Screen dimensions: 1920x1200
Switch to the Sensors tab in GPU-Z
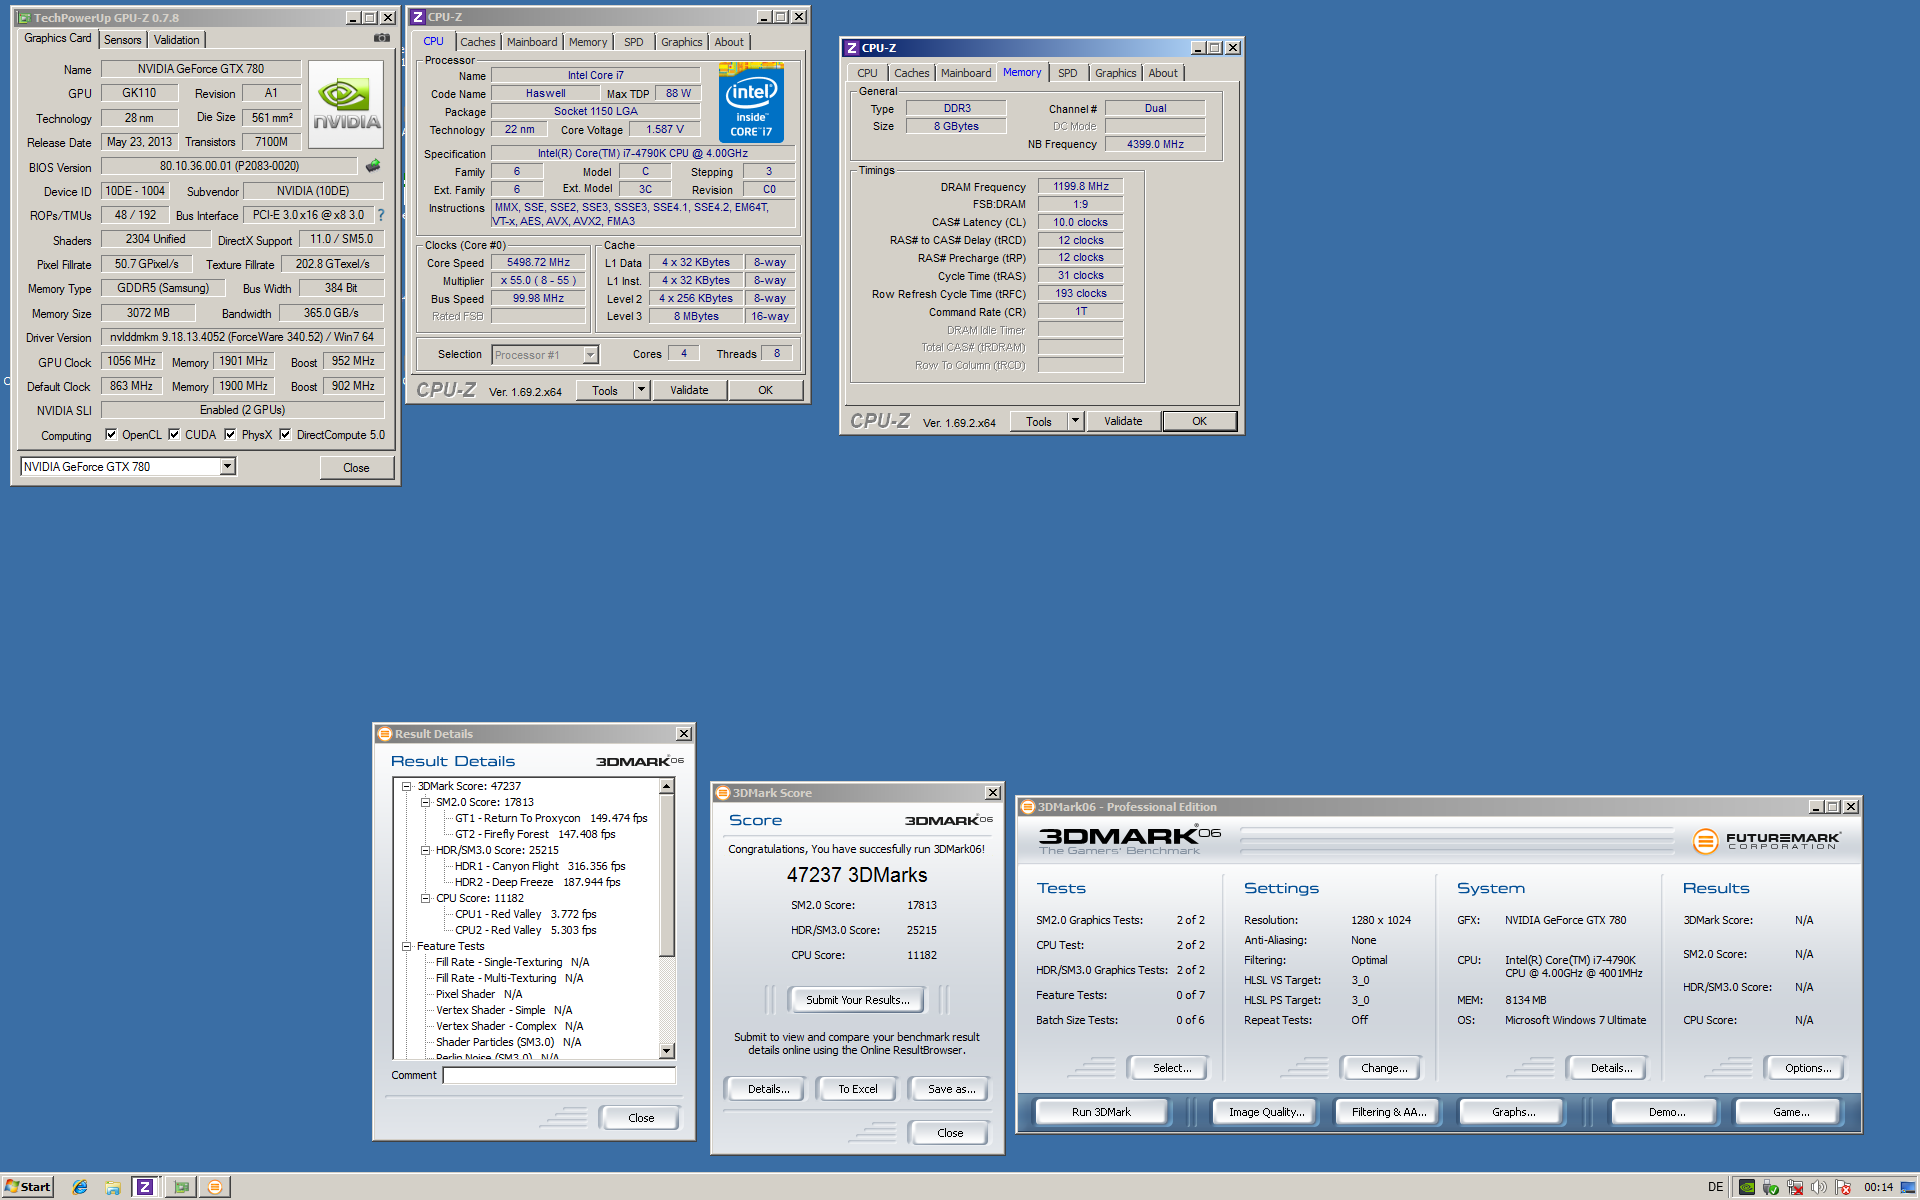click(122, 40)
